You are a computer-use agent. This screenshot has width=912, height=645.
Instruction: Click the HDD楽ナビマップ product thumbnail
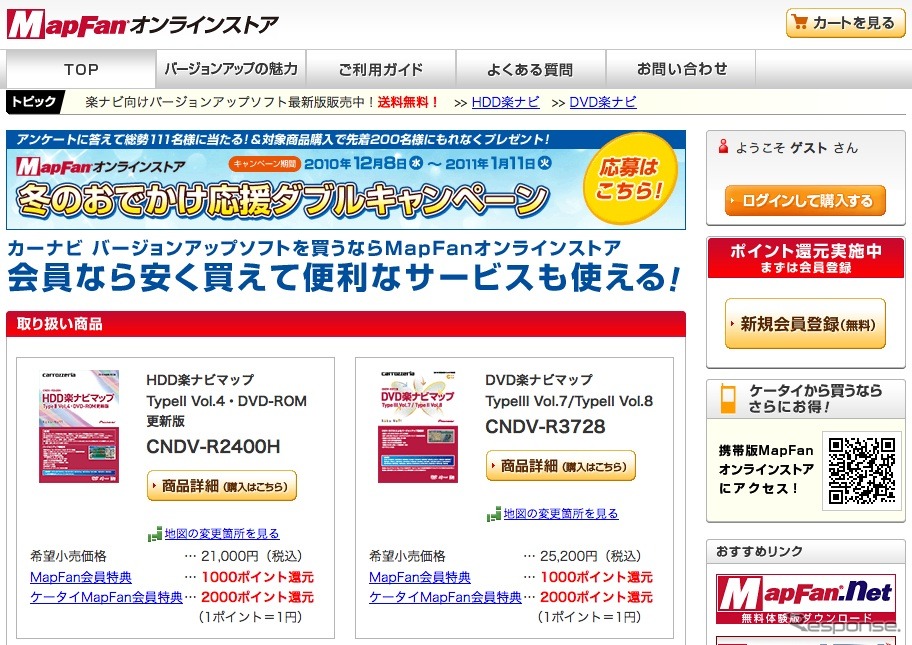click(79, 427)
